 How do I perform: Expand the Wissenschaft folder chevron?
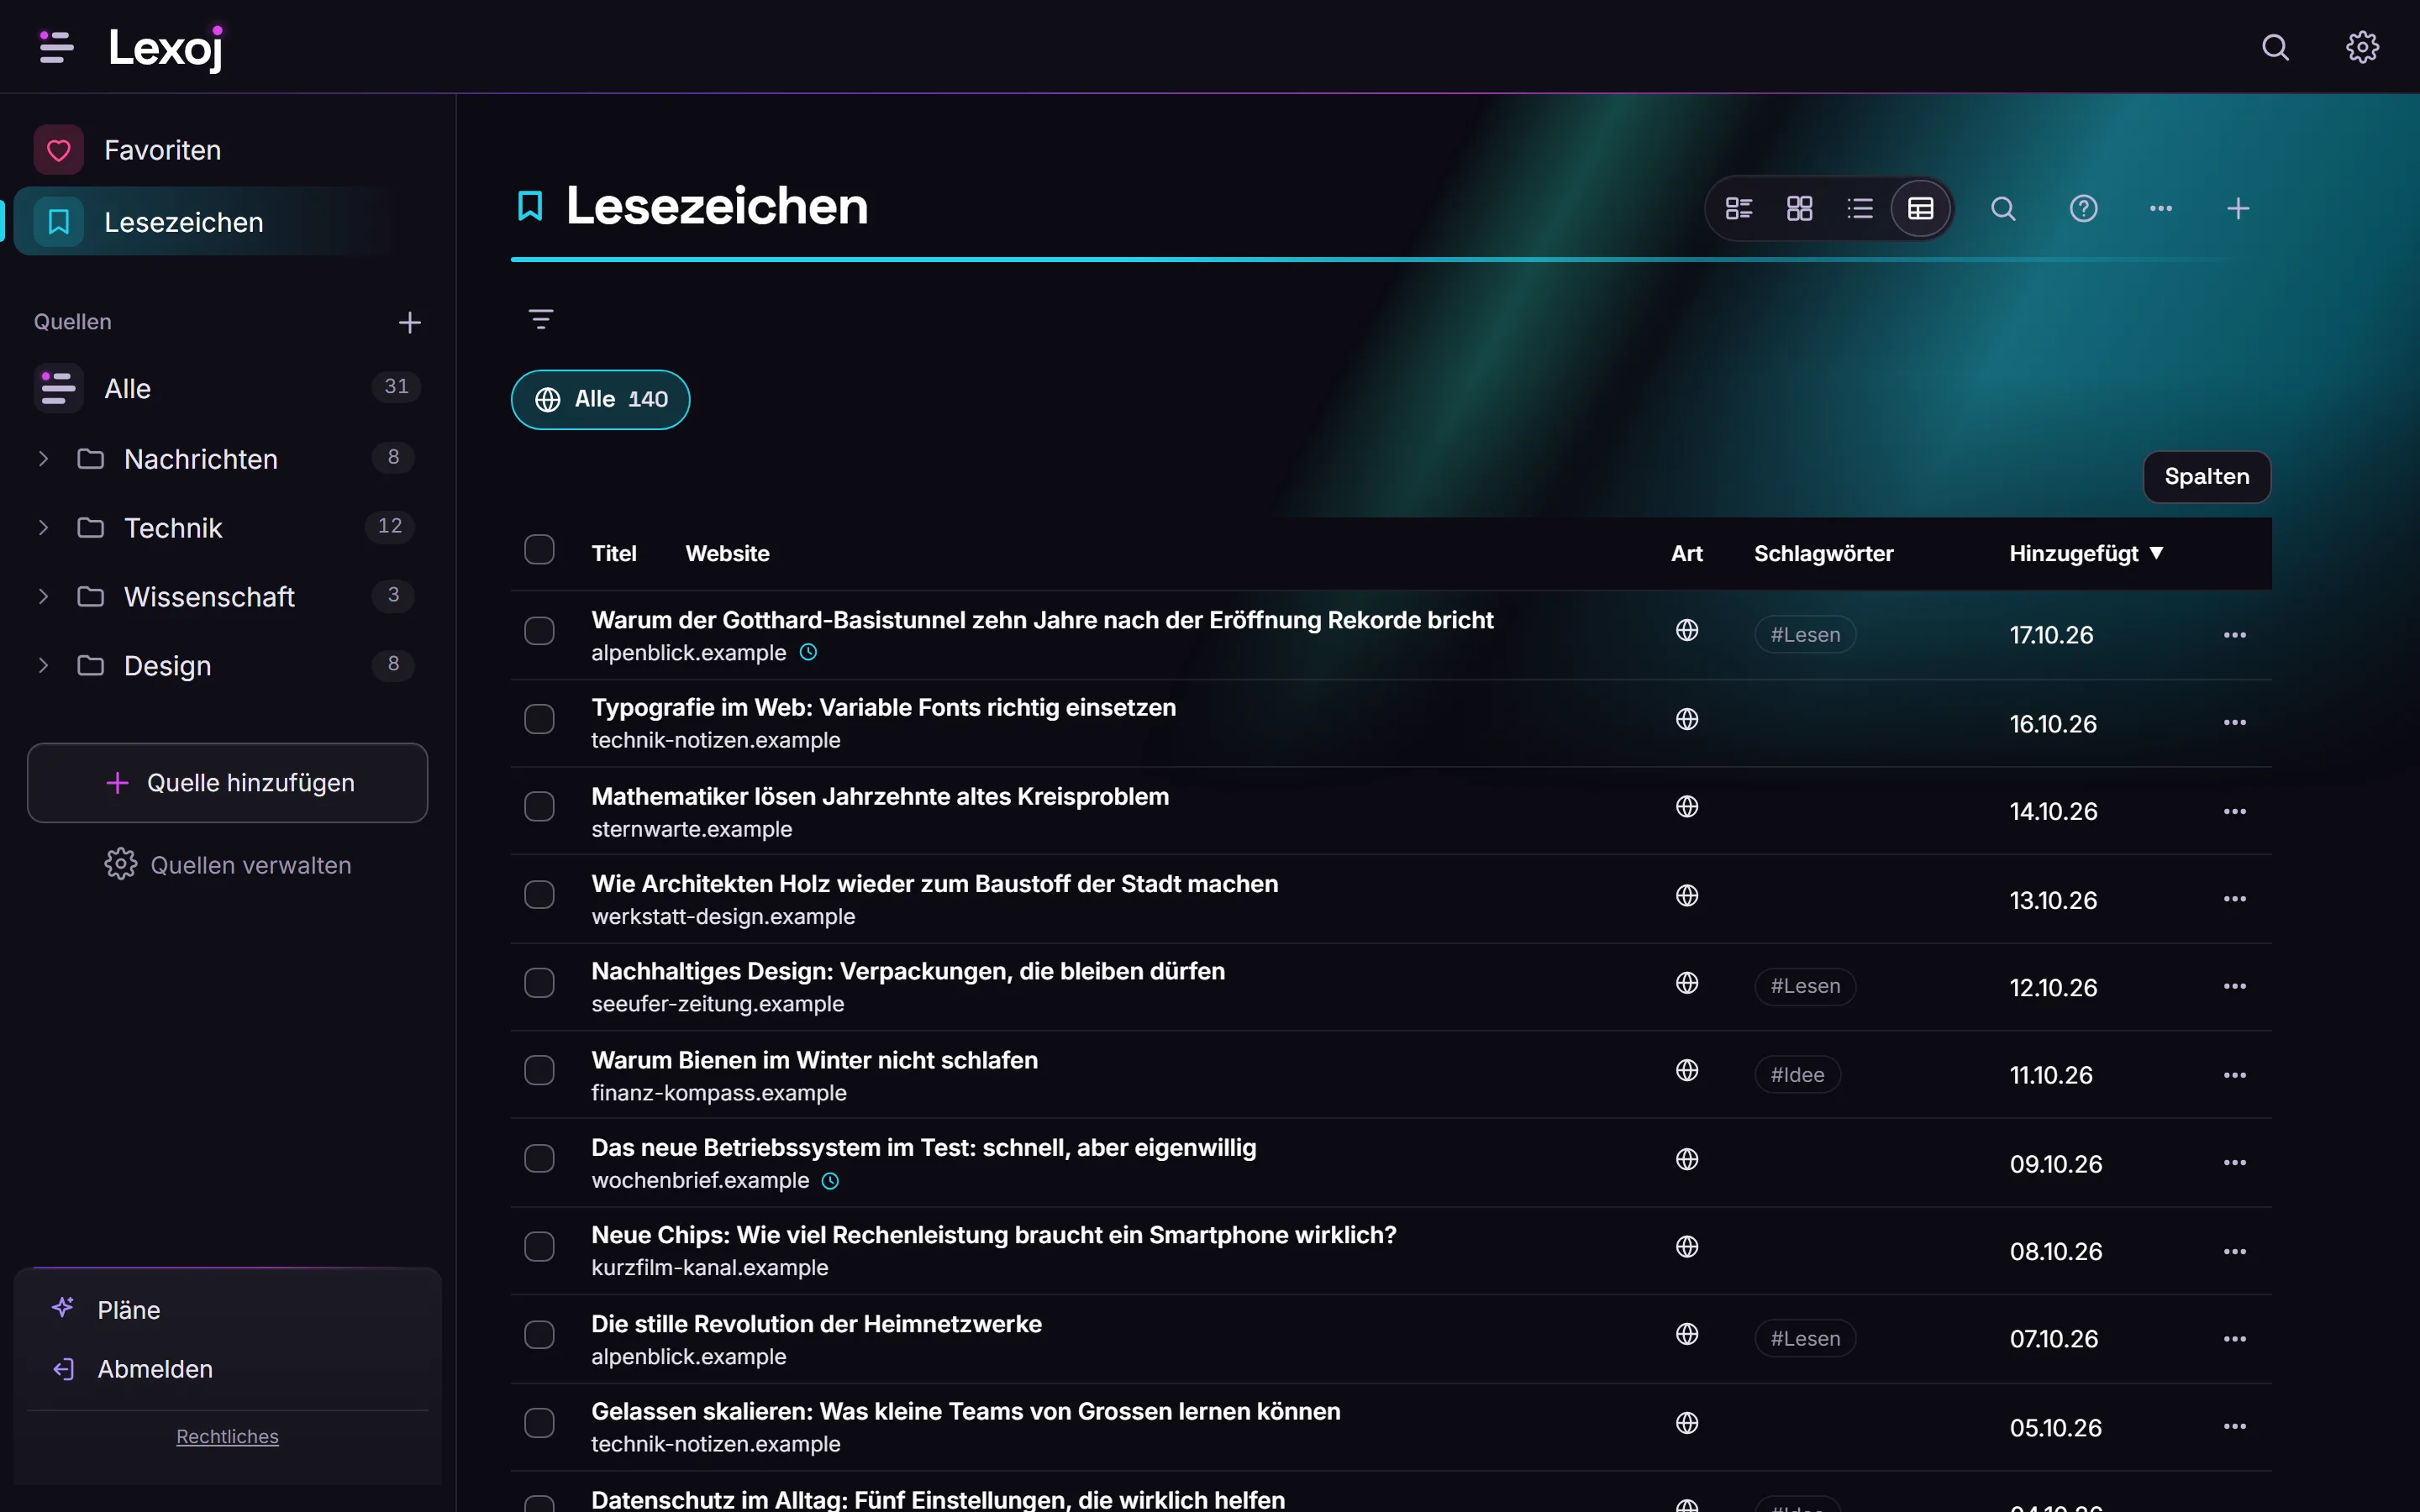(x=43, y=596)
